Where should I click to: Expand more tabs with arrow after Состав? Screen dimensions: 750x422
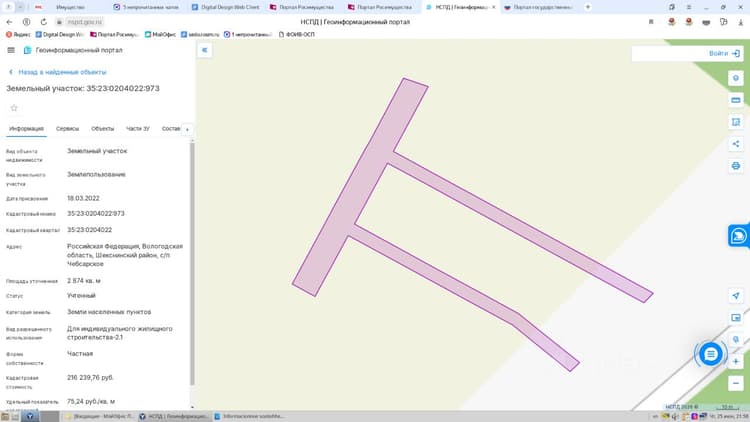[x=188, y=129]
